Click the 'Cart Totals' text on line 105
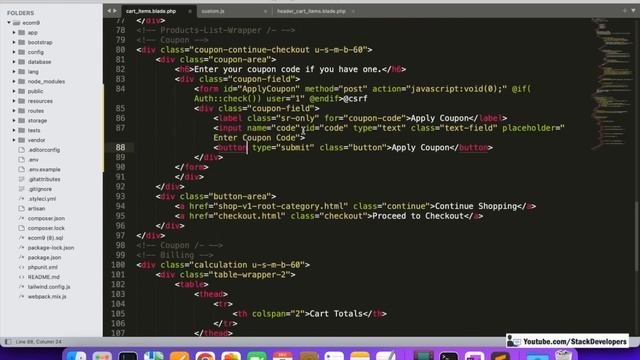 pyautogui.click(x=336, y=314)
